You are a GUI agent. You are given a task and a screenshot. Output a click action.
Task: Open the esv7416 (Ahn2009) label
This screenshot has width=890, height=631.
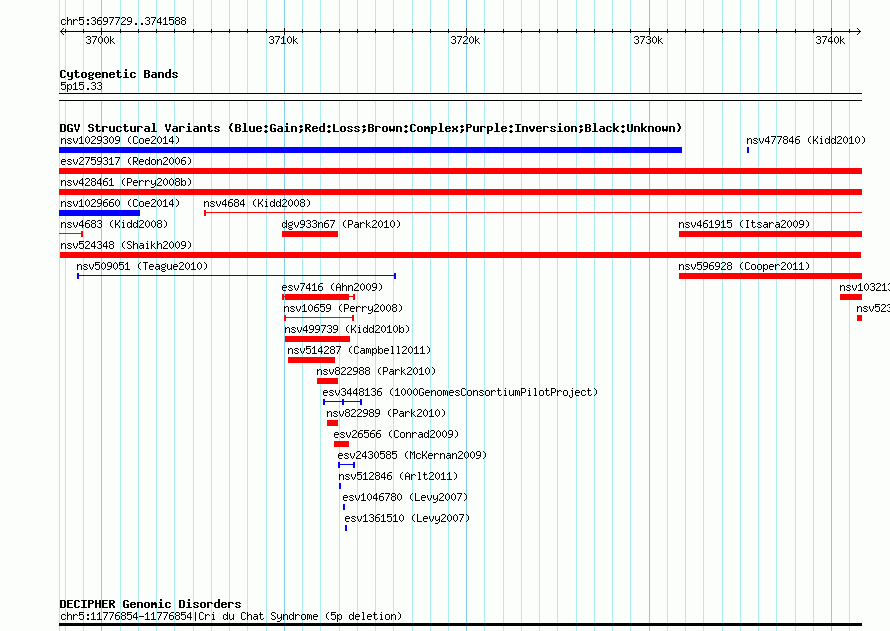(x=332, y=287)
